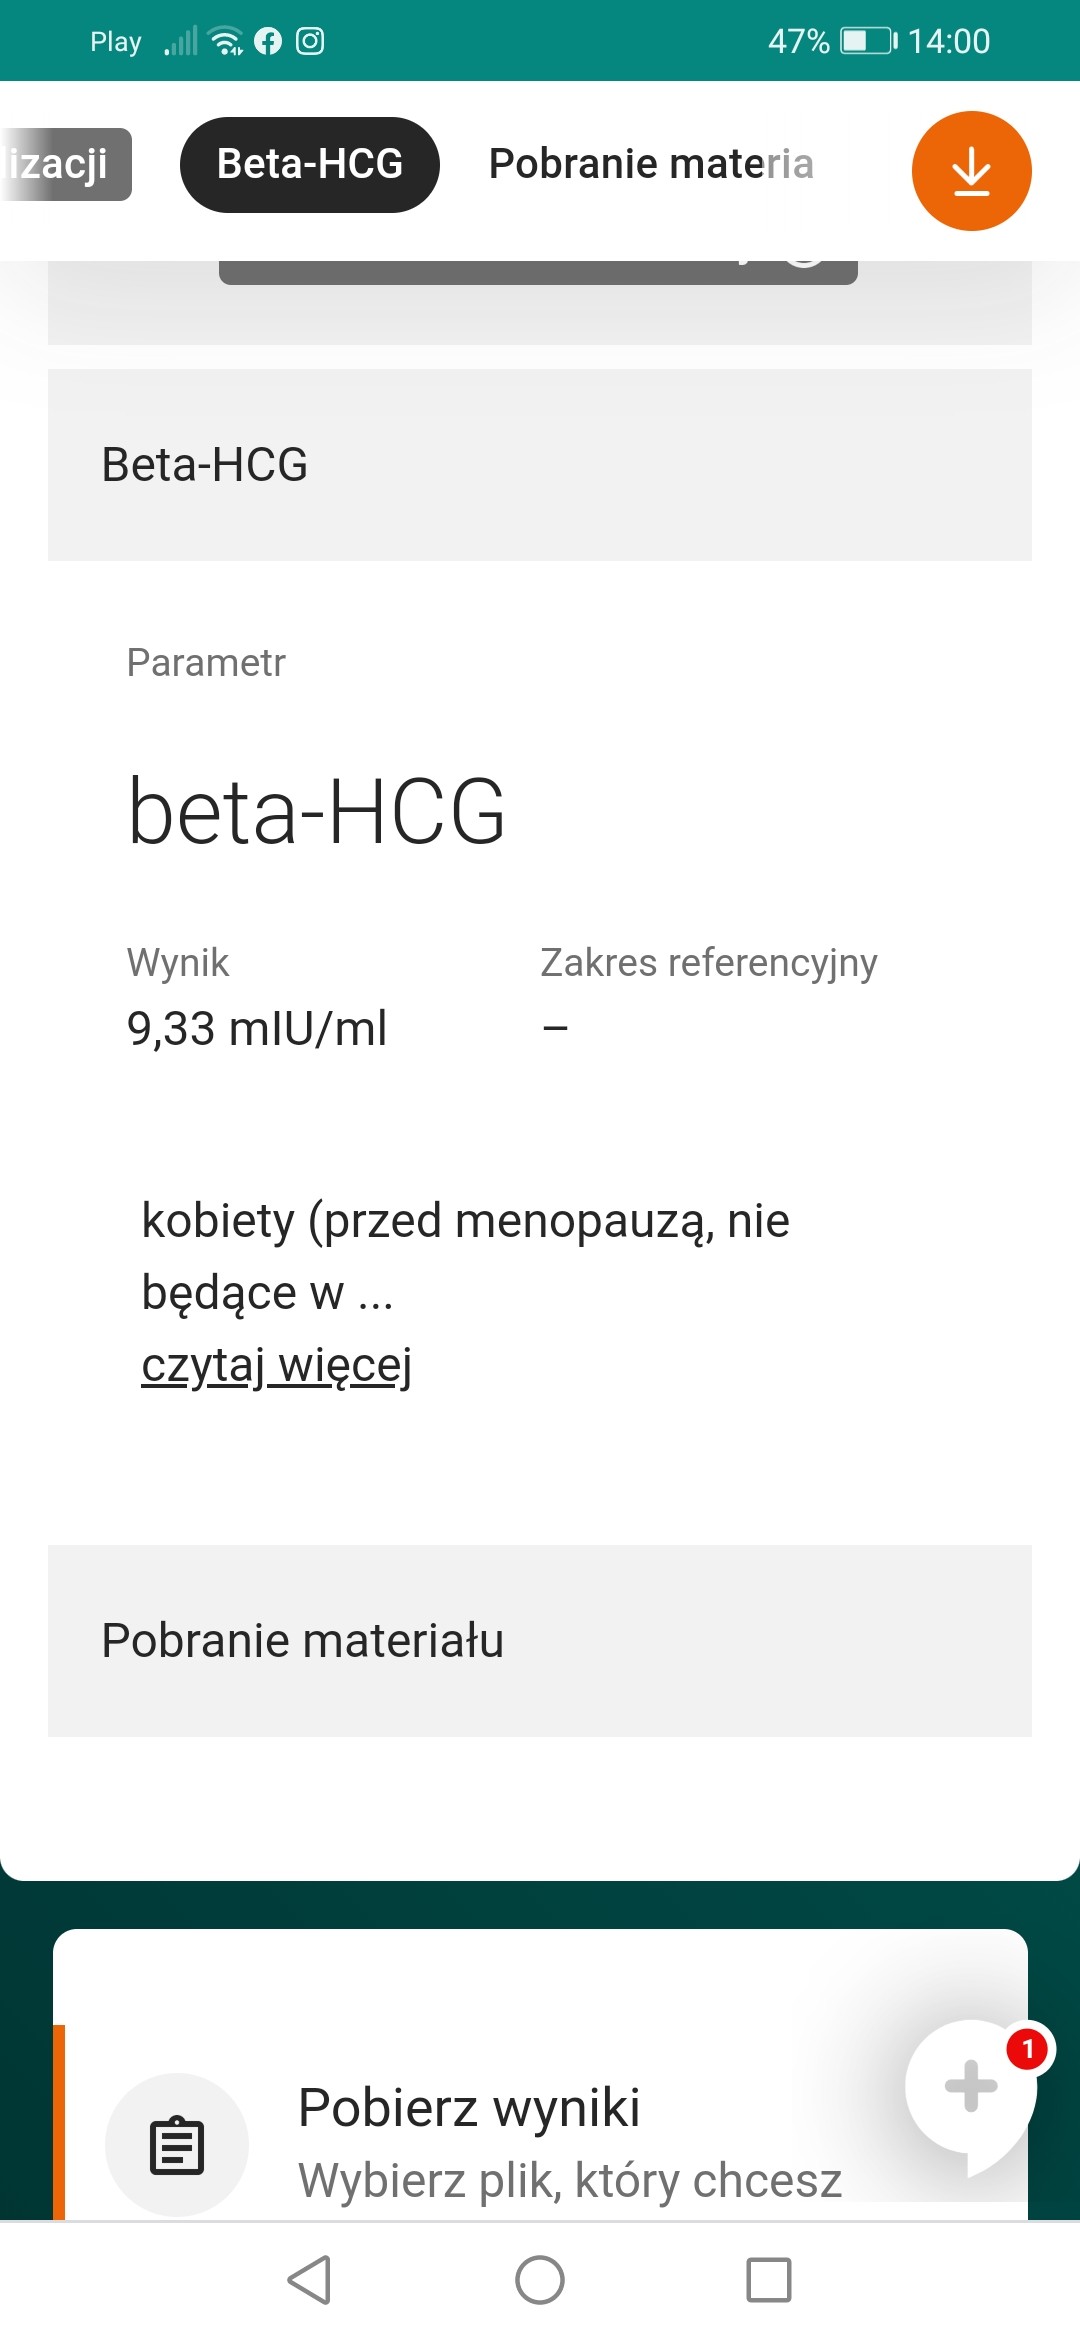The width and height of the screenshot is (1080, 2340).
Task: Tap the red notification badge showing 1
Action: click(1027, 2049)
